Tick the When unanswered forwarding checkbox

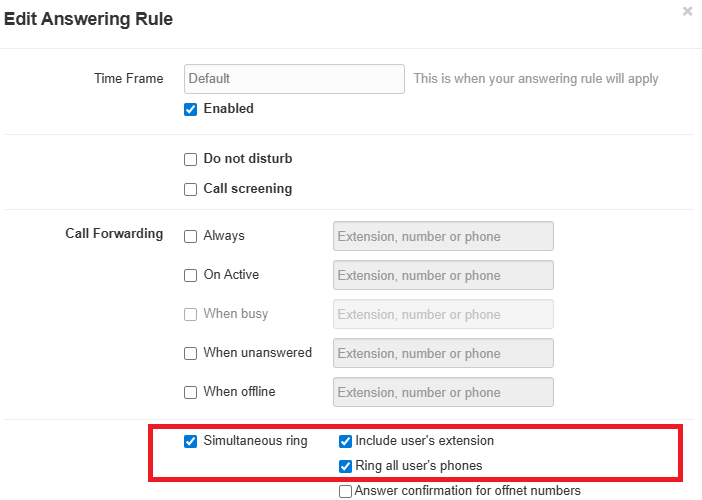tap(190, 353)
